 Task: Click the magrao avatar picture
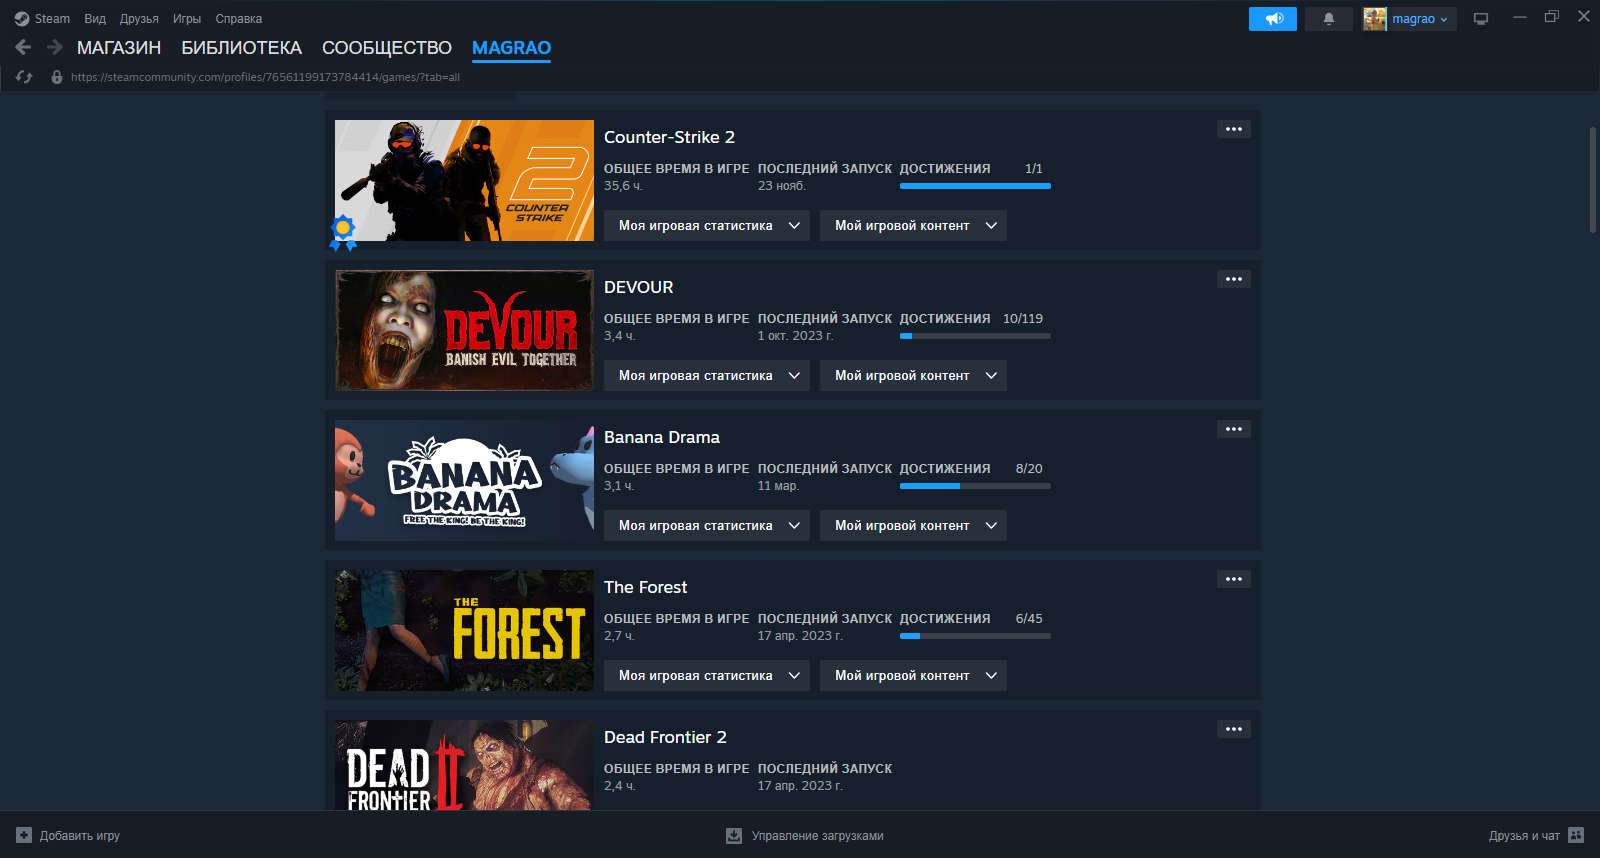[x=1375, y=19]
